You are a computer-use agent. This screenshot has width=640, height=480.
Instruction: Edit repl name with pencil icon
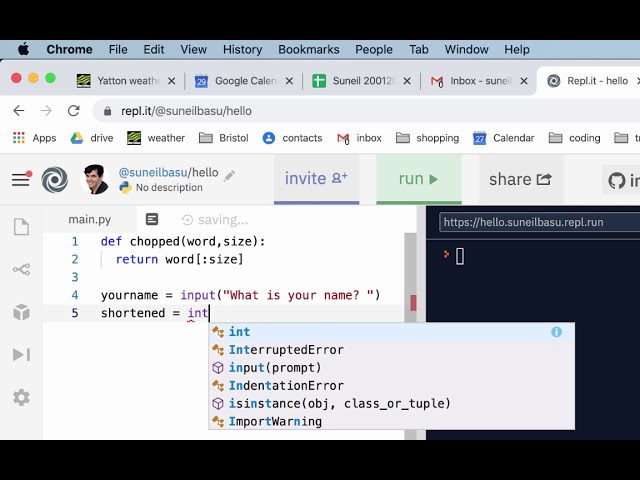click(229, 176)
